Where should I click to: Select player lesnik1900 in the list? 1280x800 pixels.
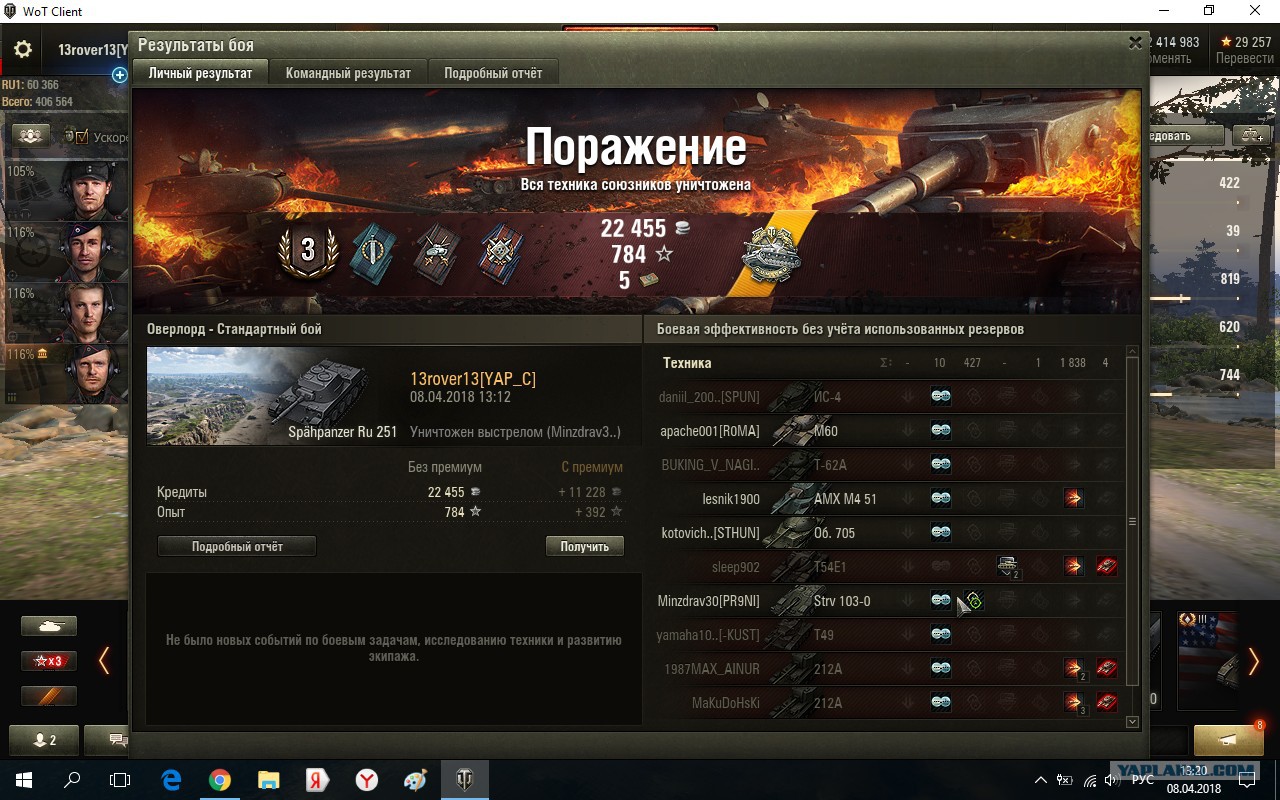[731, 499]
